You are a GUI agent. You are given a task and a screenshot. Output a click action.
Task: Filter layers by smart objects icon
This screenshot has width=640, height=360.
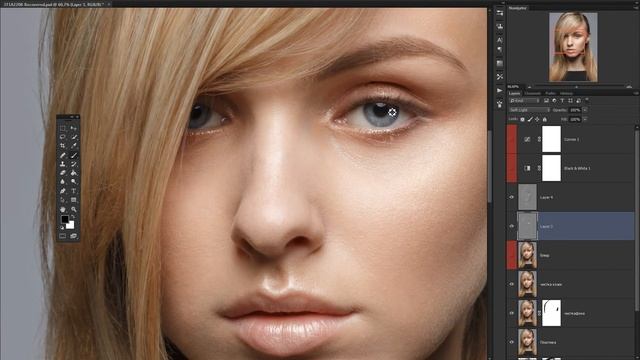pyautogui.click(x=578, y=101)
